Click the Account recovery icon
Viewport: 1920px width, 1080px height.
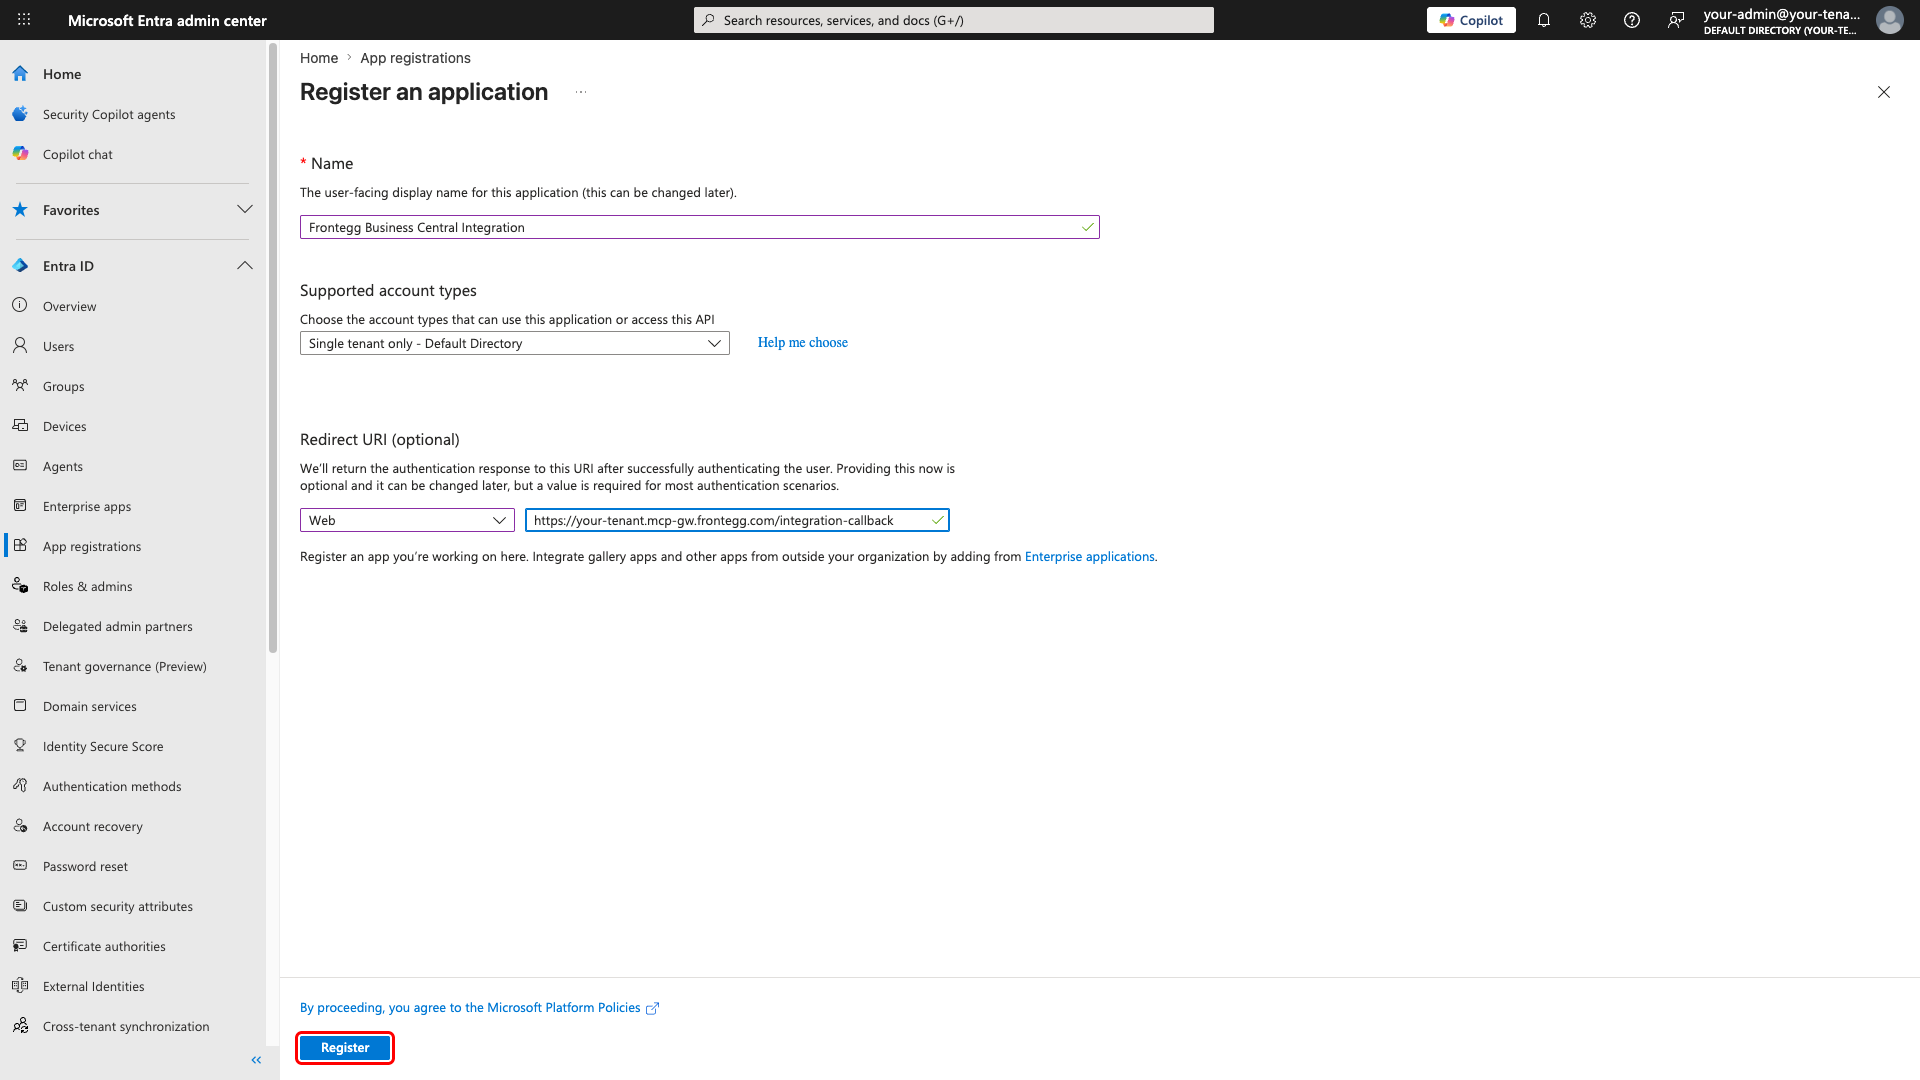(x=20, y=826)
